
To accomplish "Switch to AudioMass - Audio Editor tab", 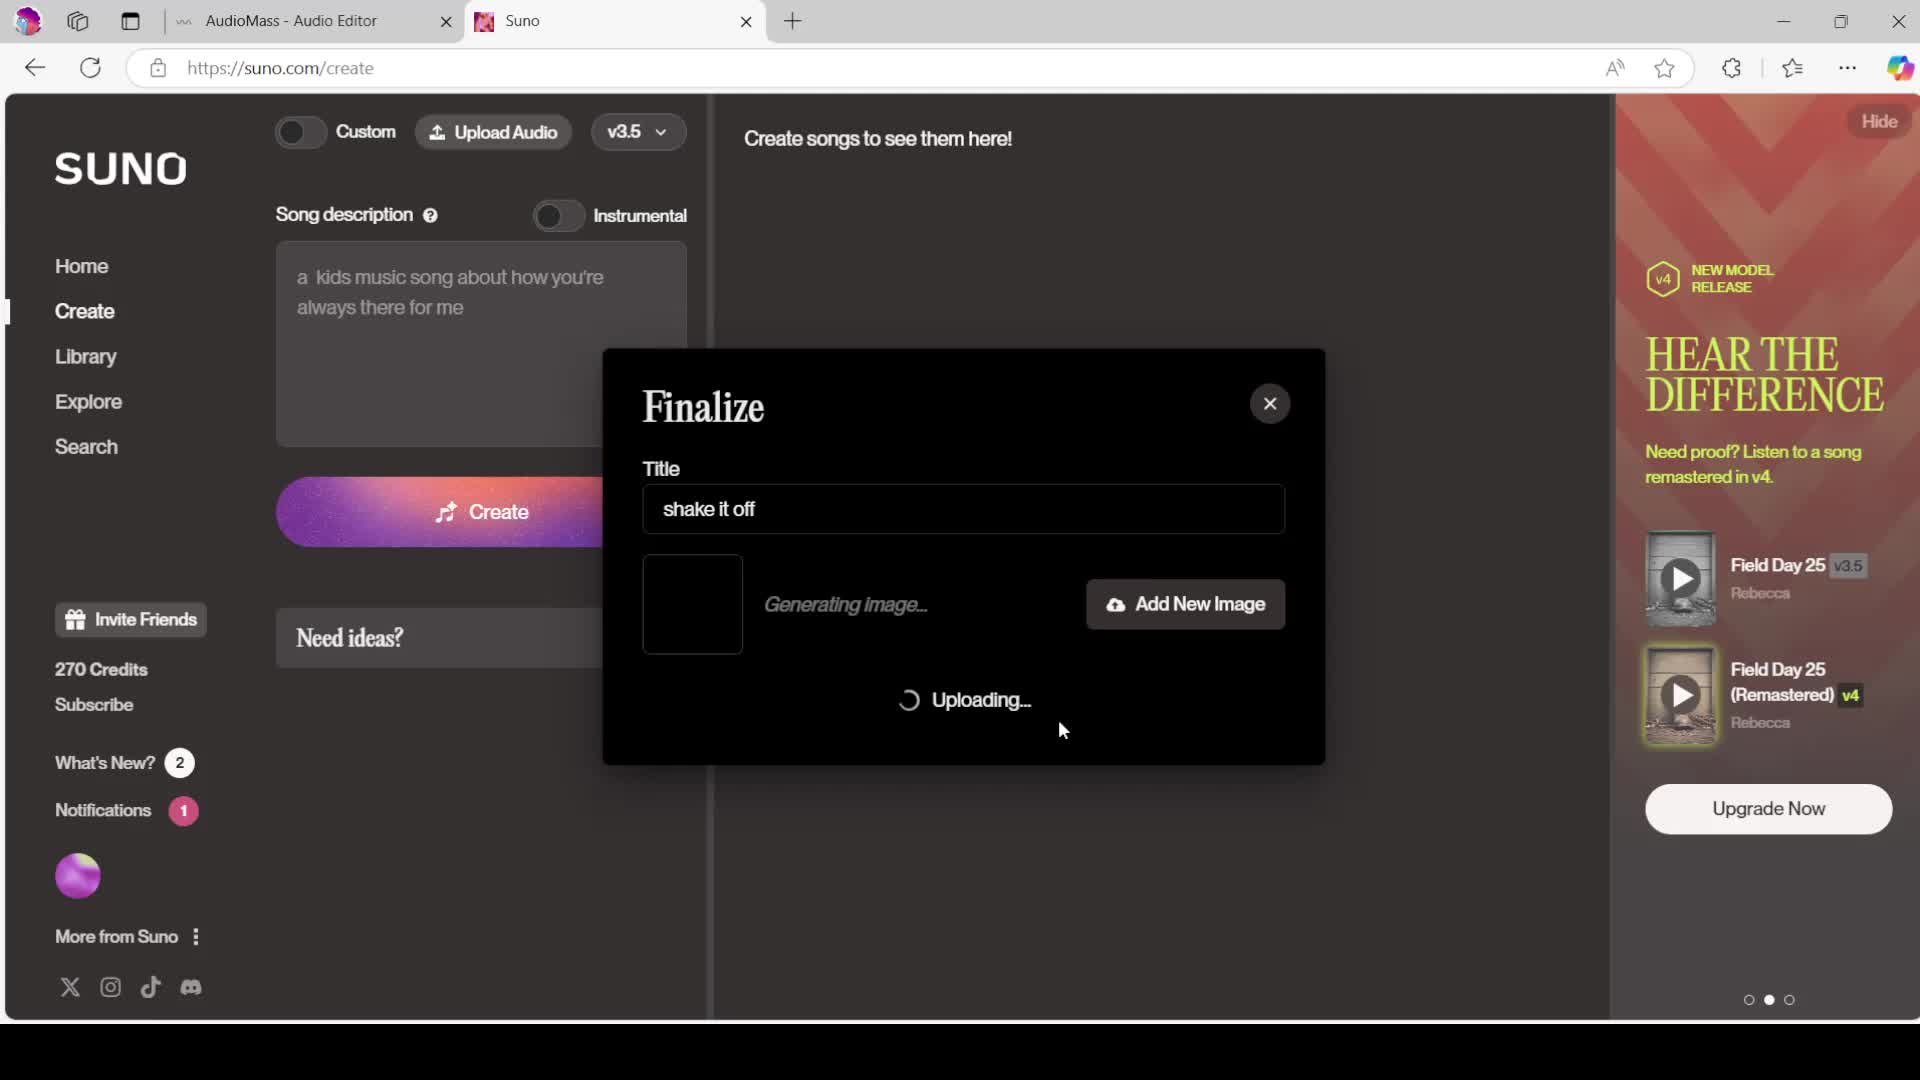I will (291, 21).
